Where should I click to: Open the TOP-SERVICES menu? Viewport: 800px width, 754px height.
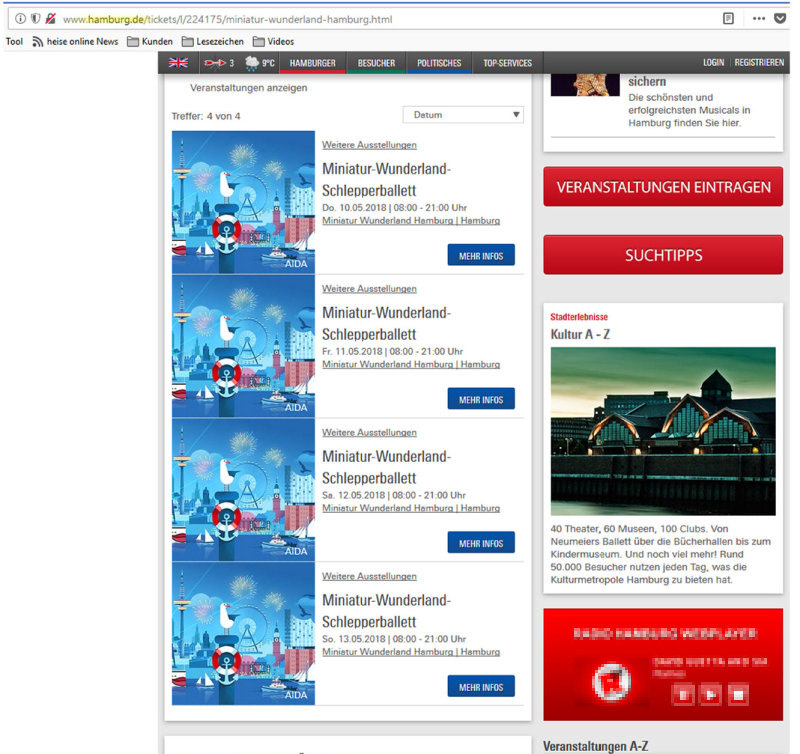pos(507,63)
